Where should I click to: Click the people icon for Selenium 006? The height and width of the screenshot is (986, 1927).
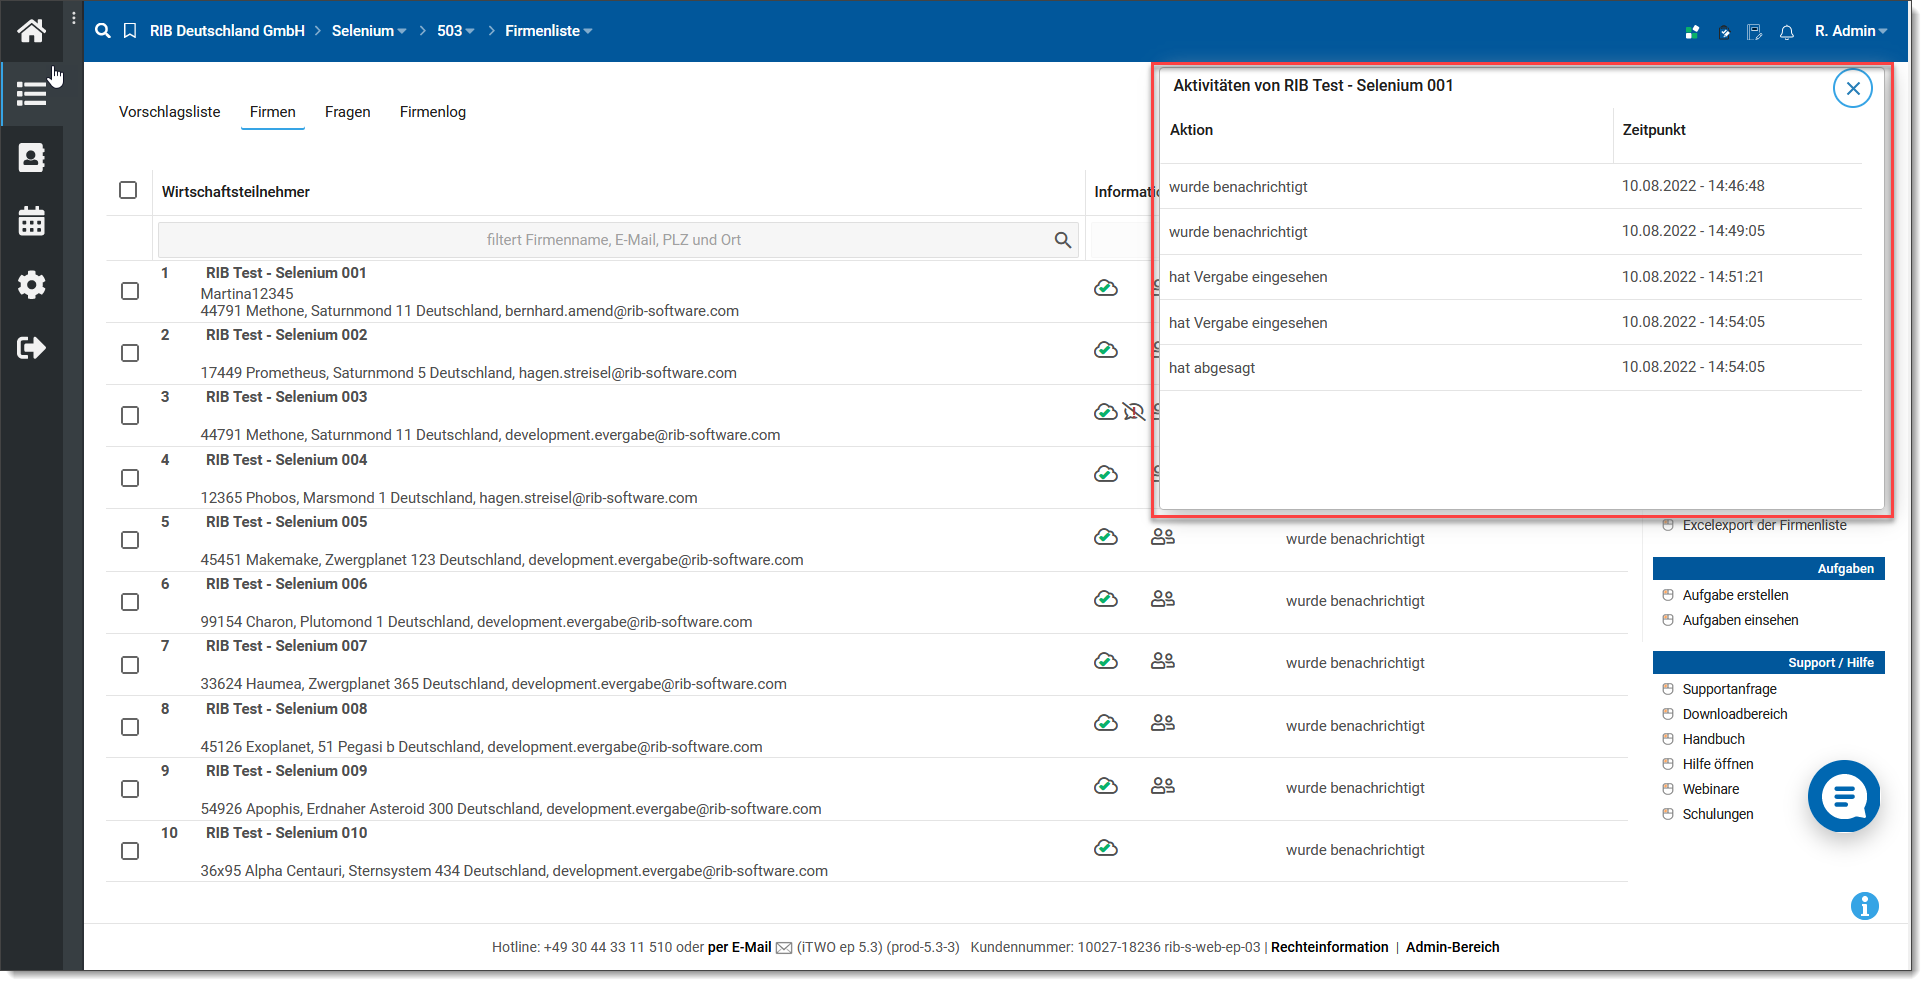tap(1163, 599)
